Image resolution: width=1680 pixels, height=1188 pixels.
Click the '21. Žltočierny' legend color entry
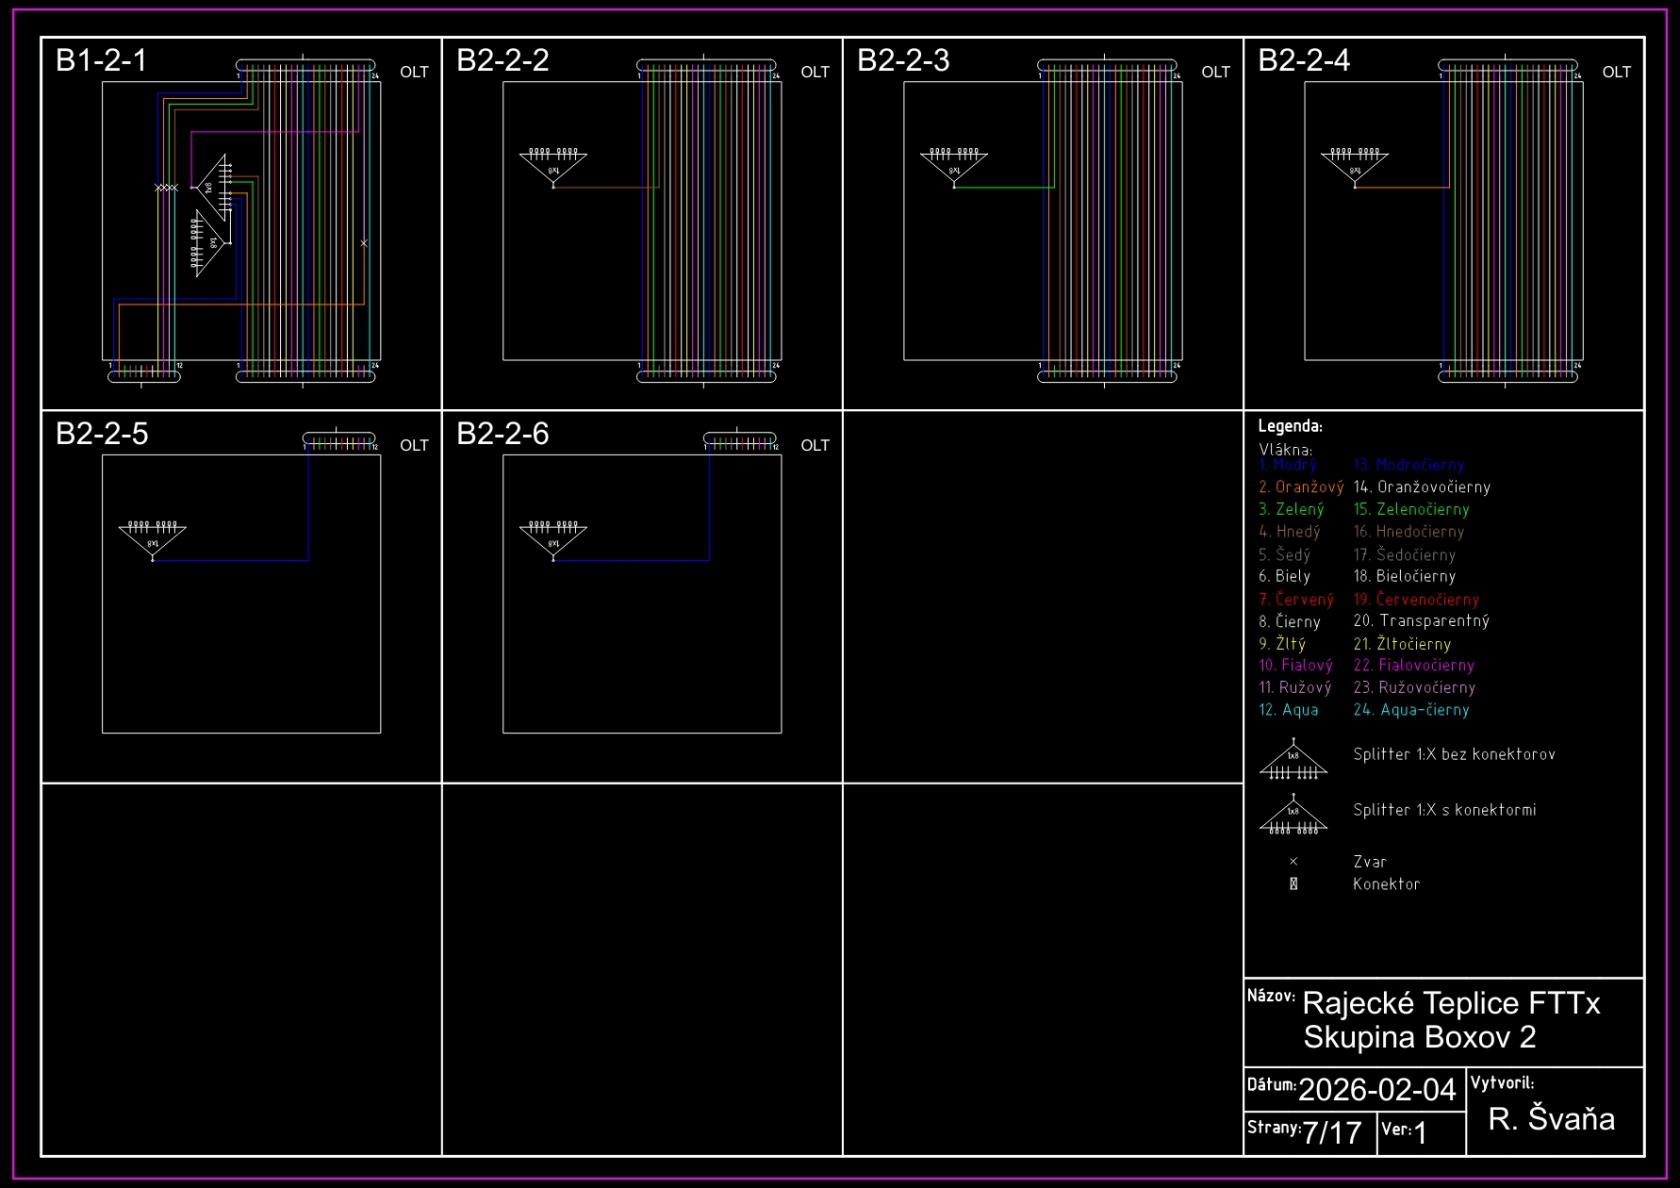click(1402, 644)
